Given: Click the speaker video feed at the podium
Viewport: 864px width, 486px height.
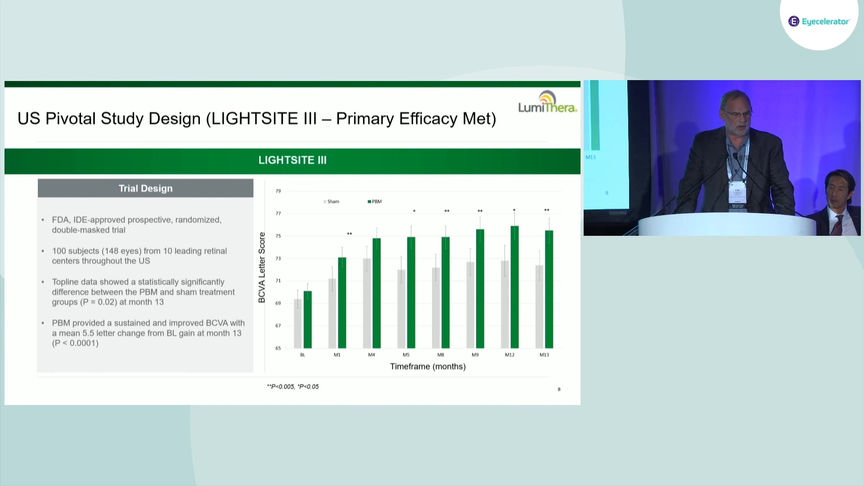Looking at the screenshot, I should (x=722, y=158).
